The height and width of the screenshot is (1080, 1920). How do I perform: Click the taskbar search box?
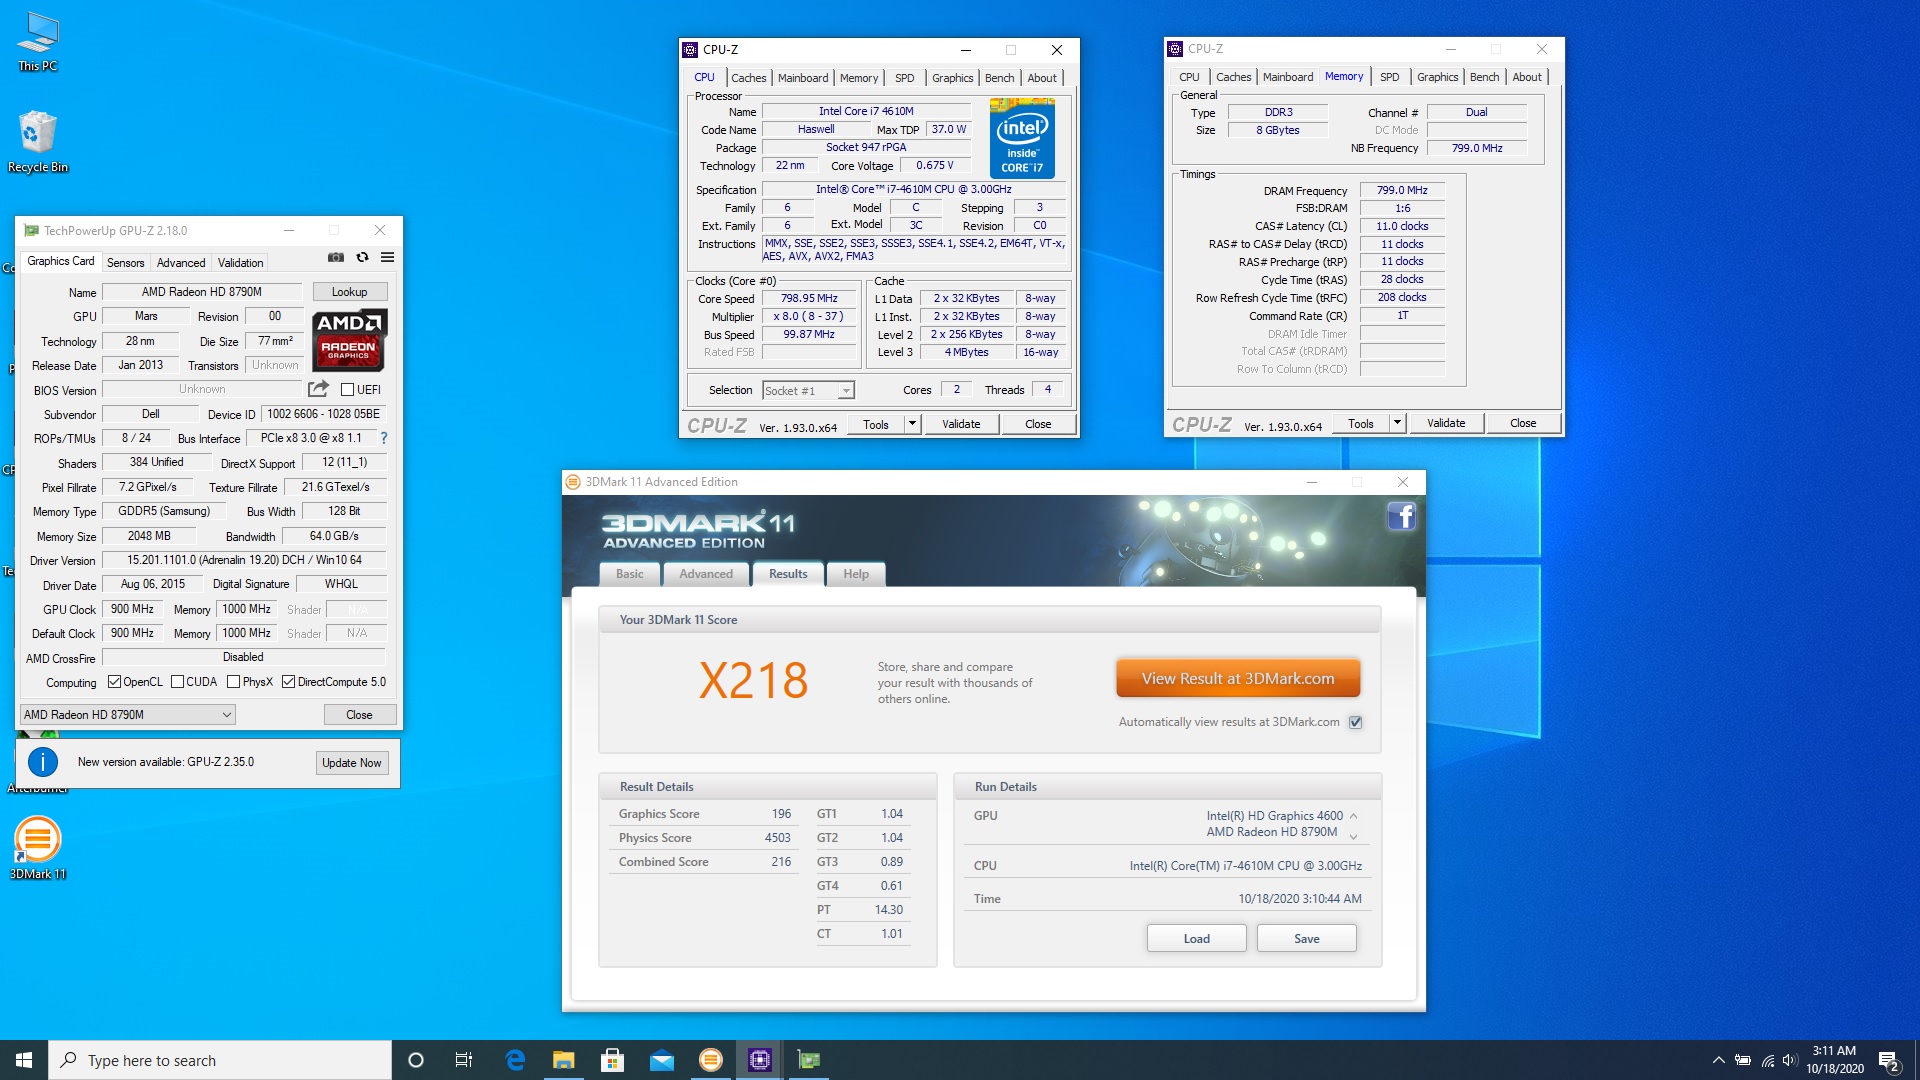(x=220, y=1060)
